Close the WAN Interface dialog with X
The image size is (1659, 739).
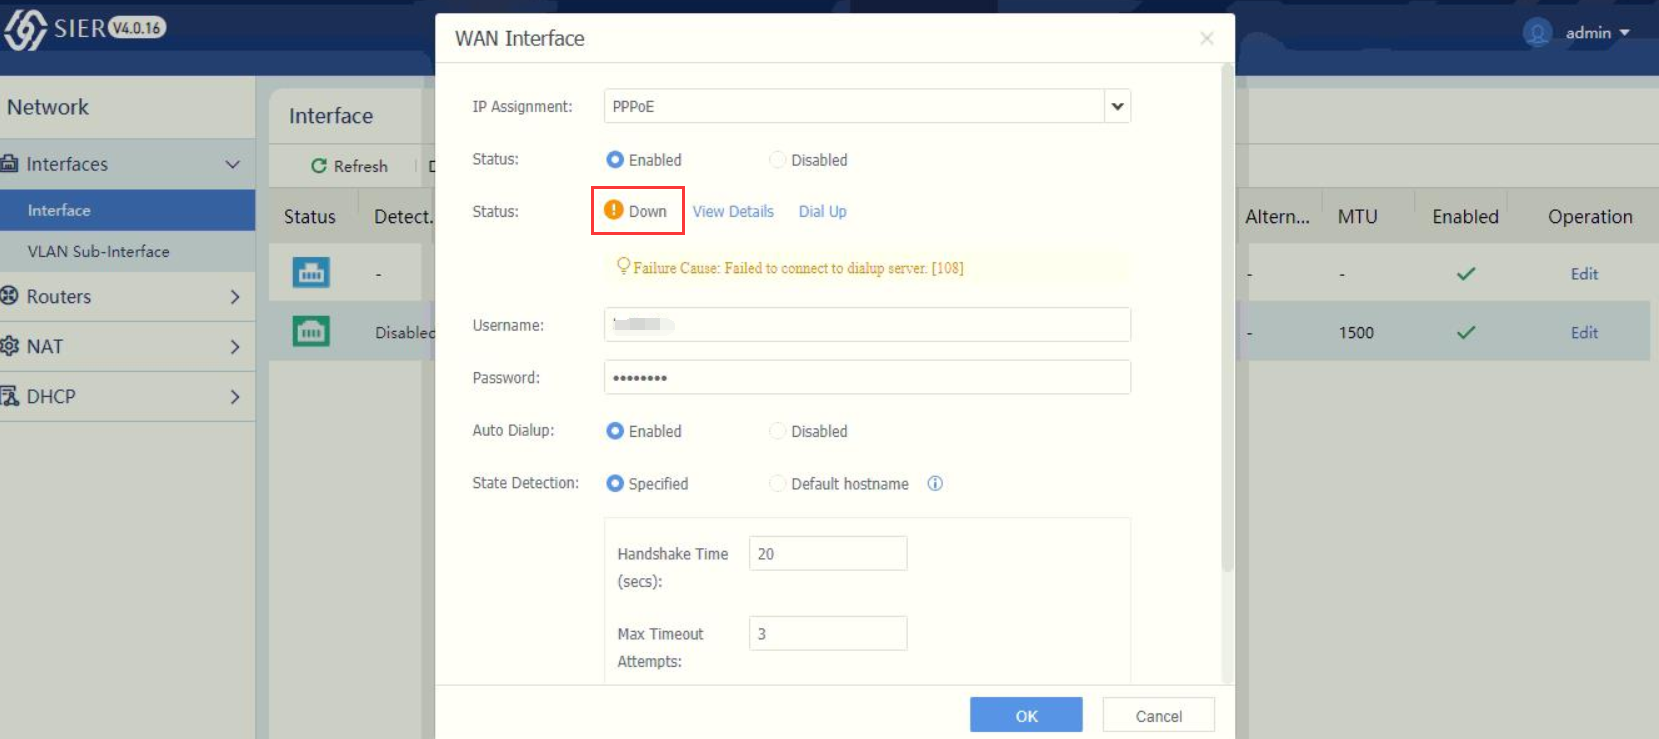coord(1207,38)
